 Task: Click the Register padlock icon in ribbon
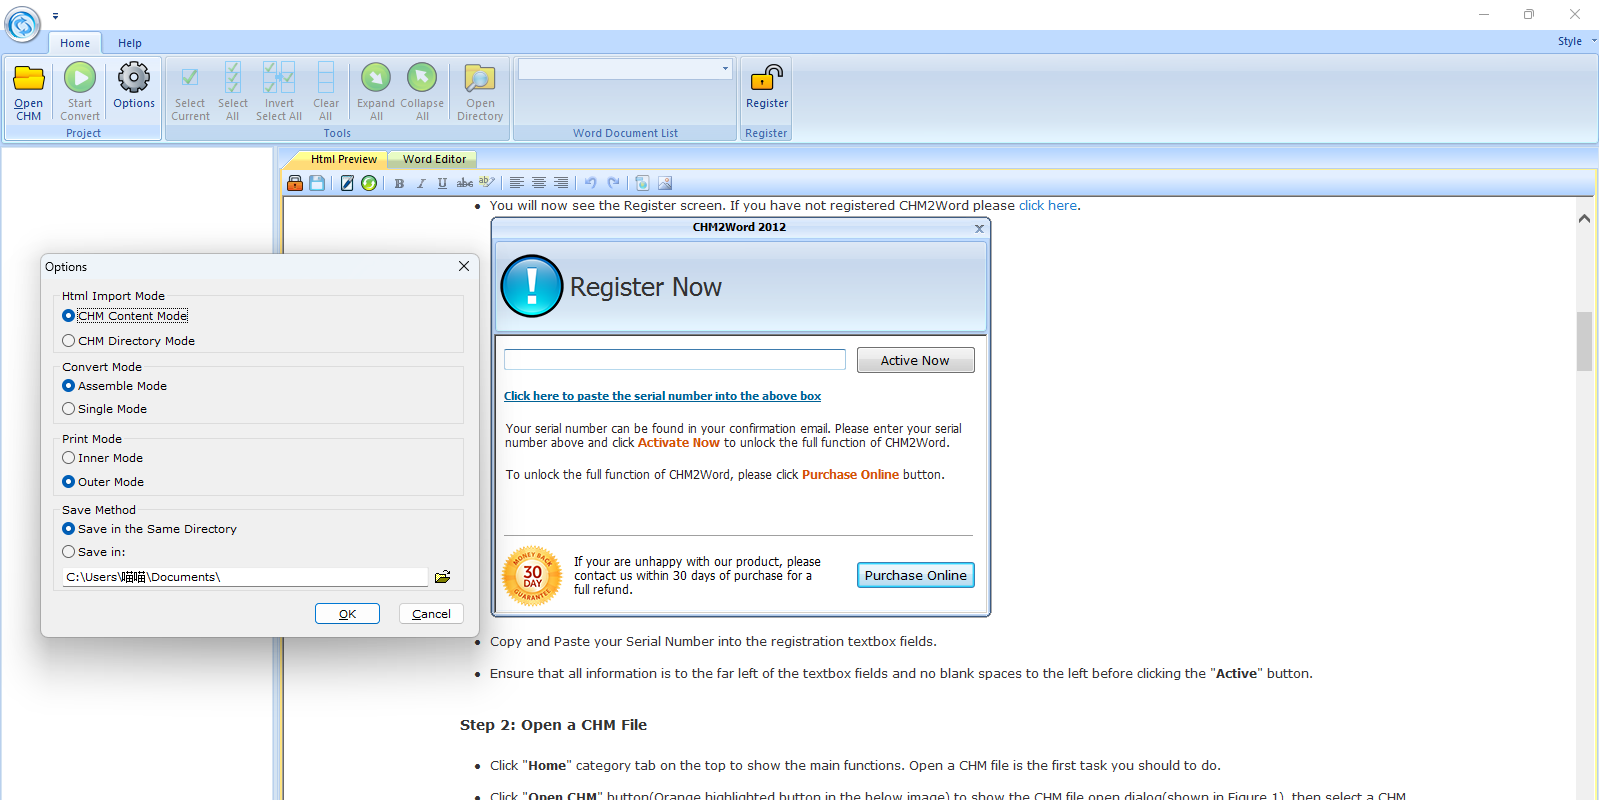[766, 78]
